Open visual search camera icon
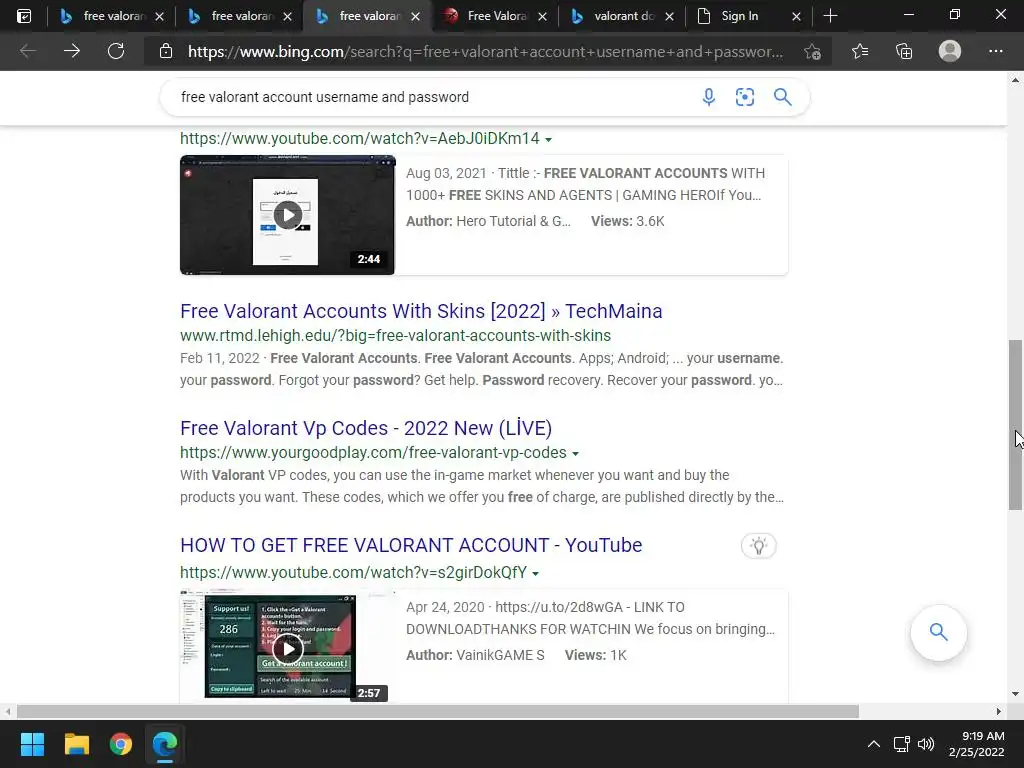Image resolution: width=1024 pixels, height=768 pixels. click(x=745, y=97)
